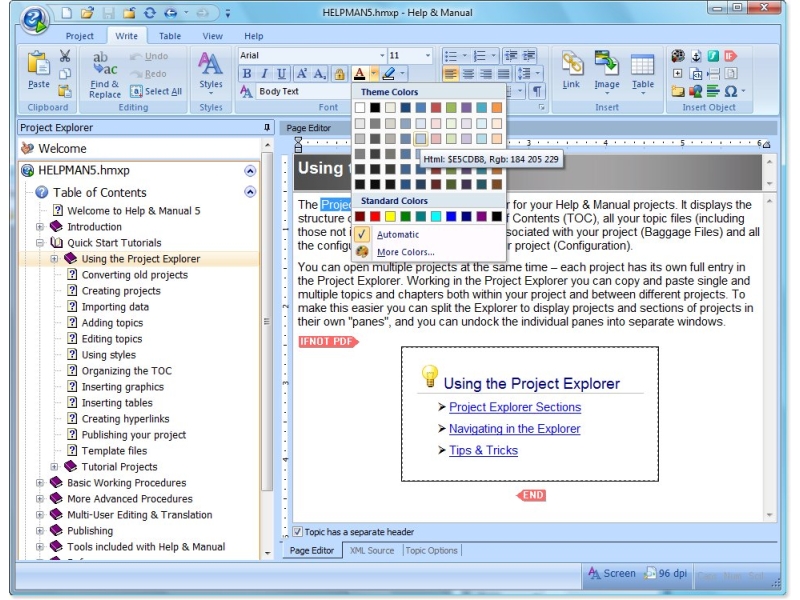Viewport: 800px width, 600px height.
Task: Insert special symbol Omega
Action: click(x=731, y=91)
